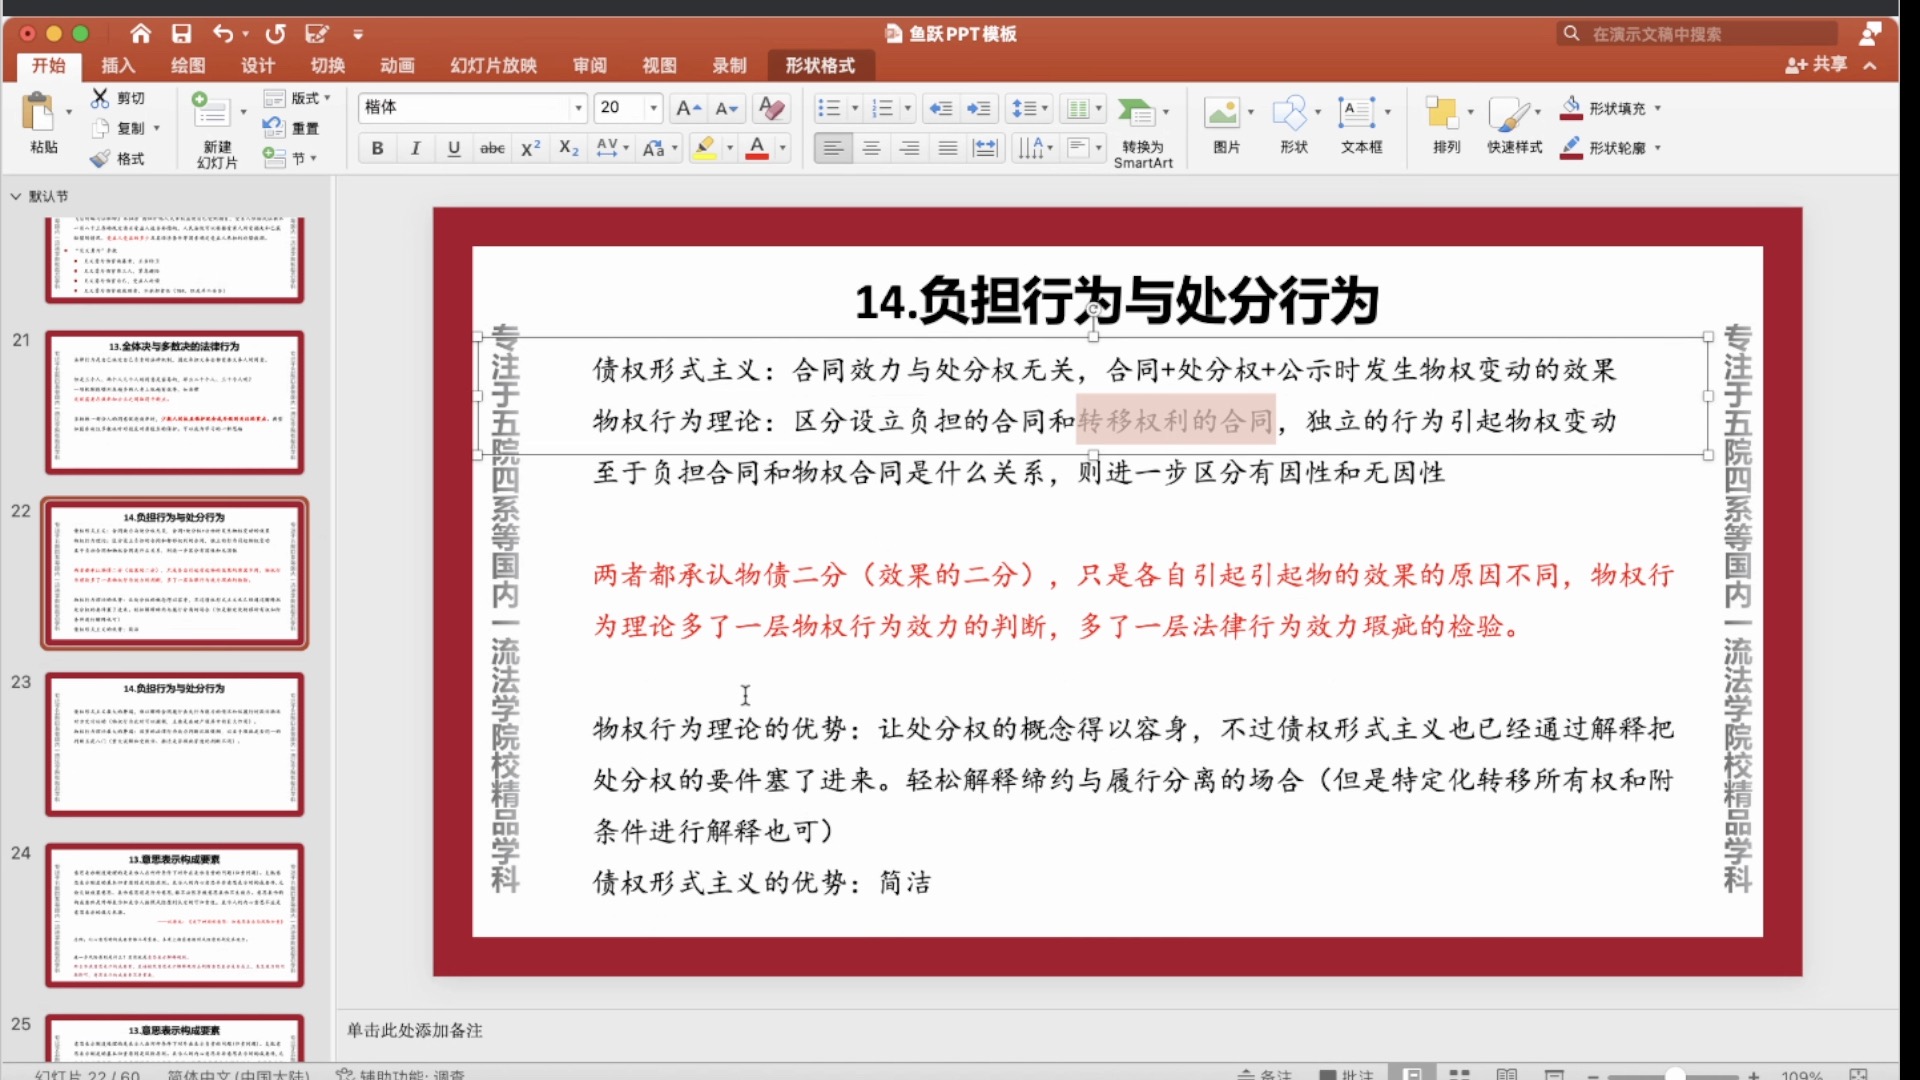Click the Superscript x² button

point(531,148)
